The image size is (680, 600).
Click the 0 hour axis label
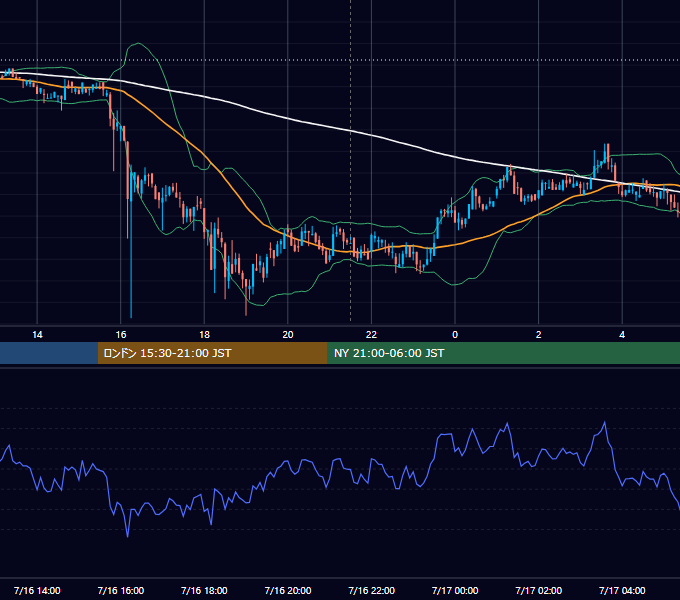455,335
